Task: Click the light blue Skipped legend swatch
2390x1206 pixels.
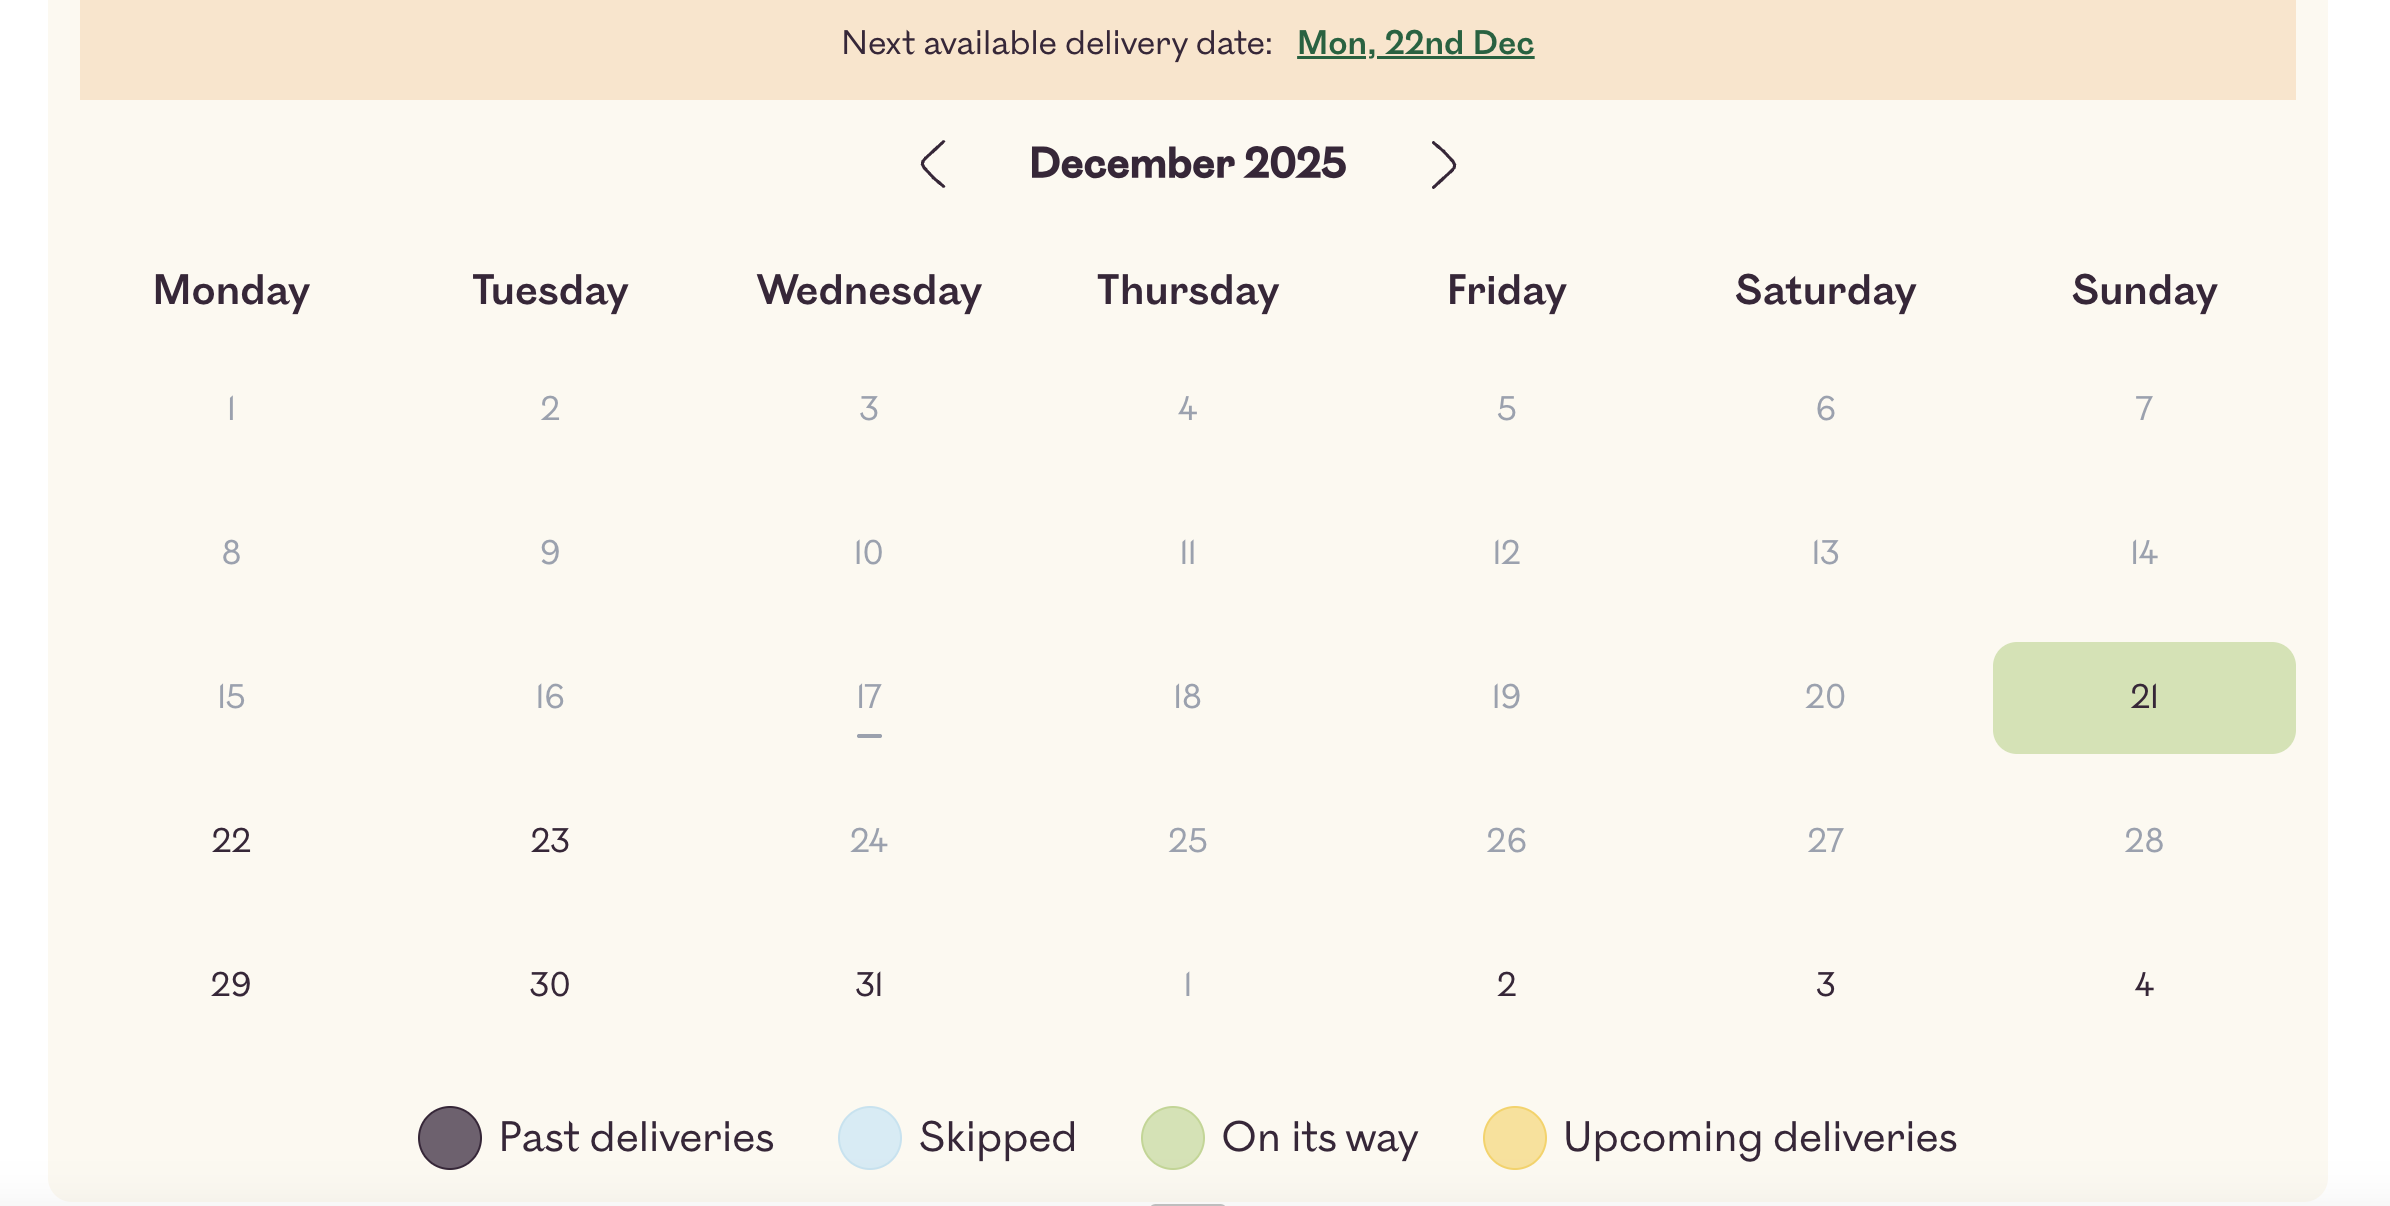Action: [x=870, y=1138]
